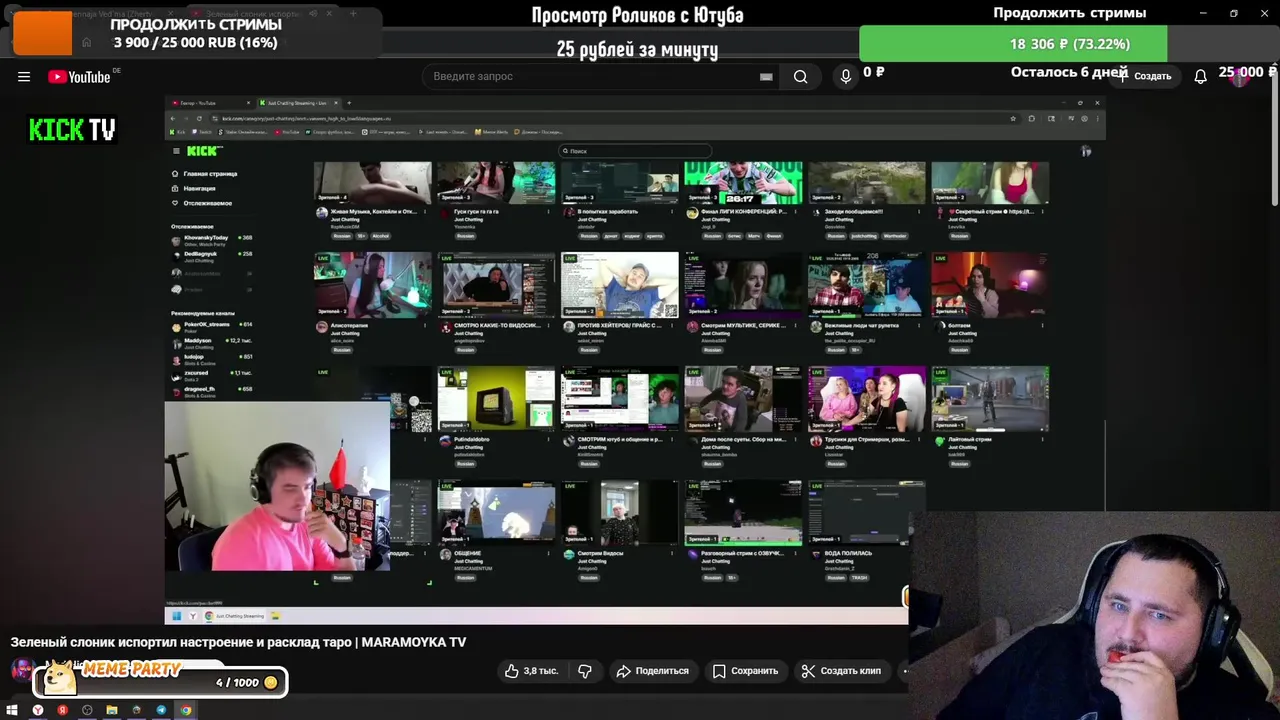Start voice search with microphone icon
Screen dimensions: 1280x720
(x=846, y=77)
